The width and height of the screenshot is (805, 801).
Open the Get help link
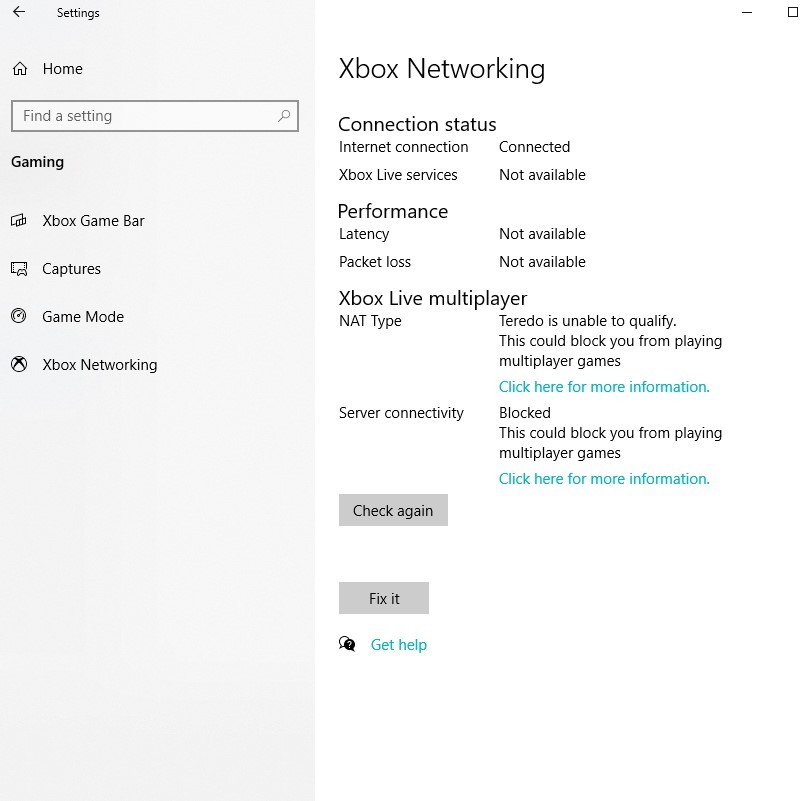[x=399, y=644]
